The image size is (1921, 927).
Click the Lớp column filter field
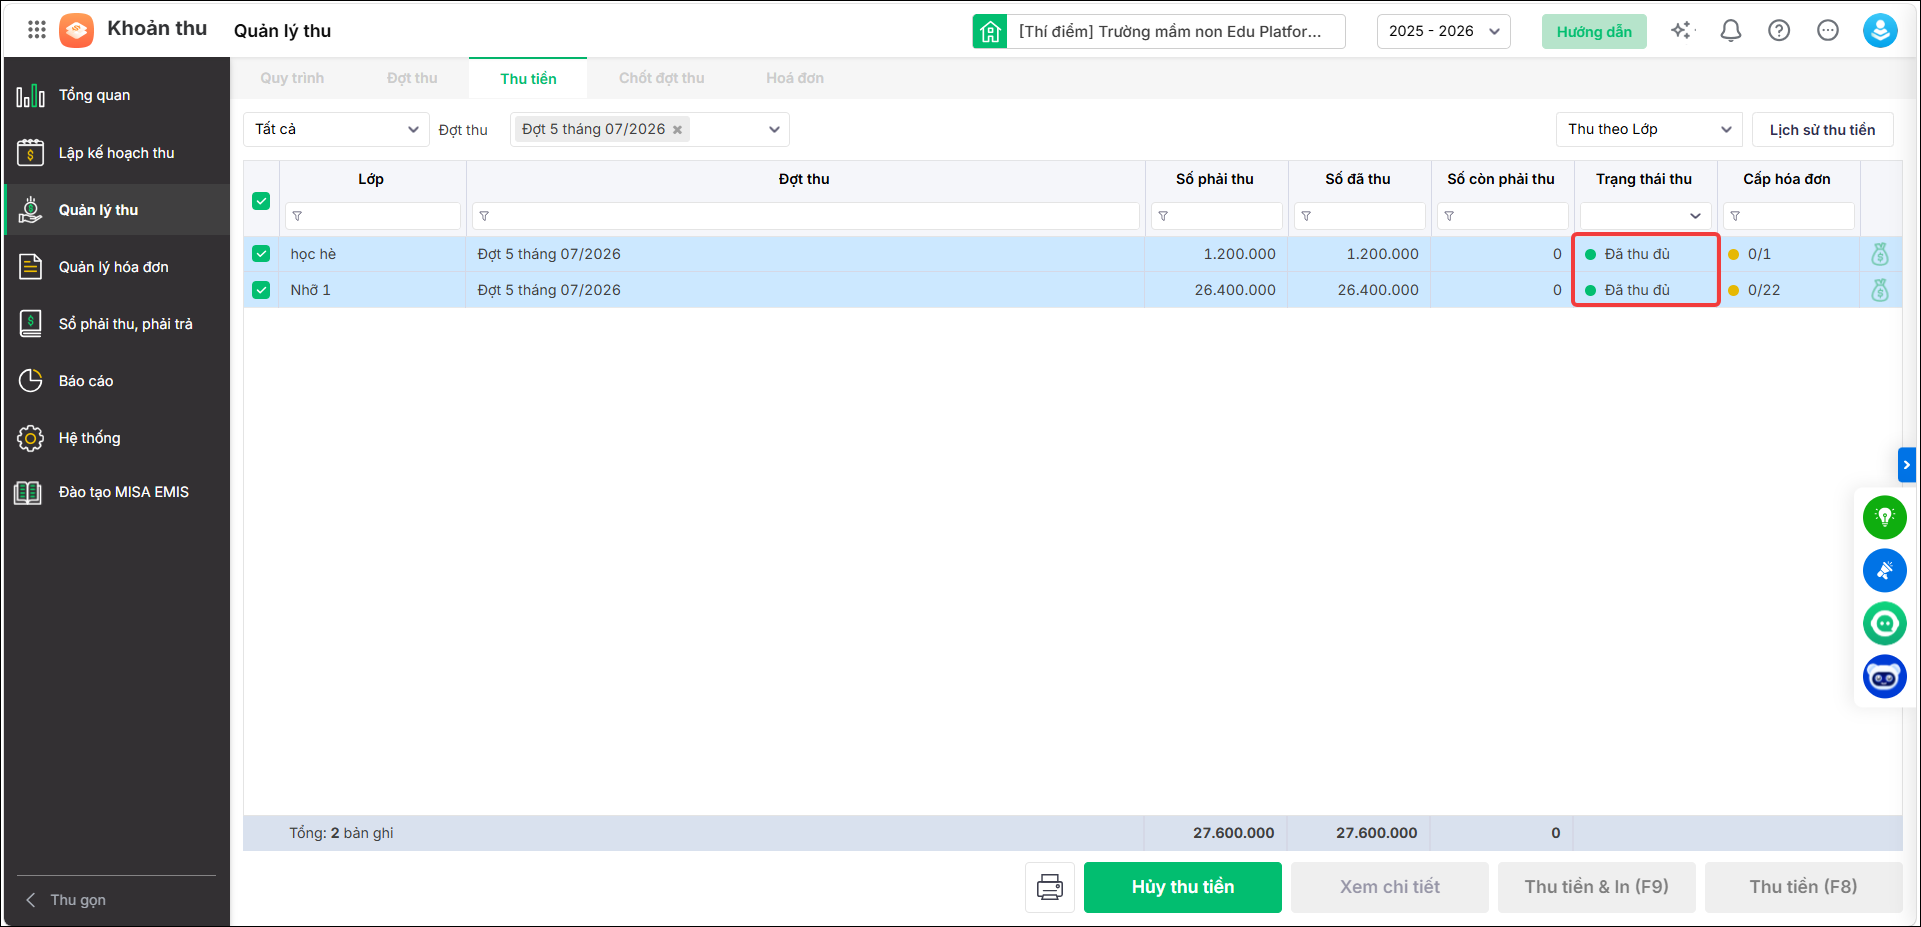click(373, 216)
